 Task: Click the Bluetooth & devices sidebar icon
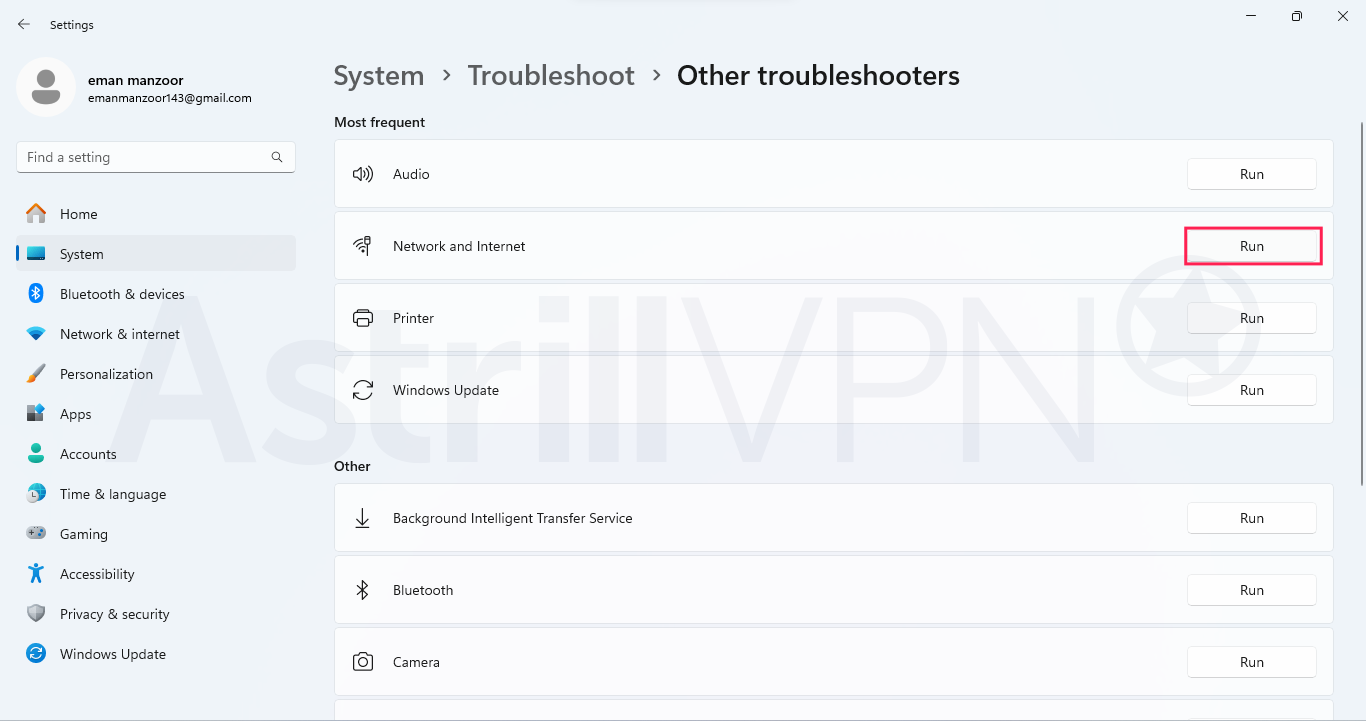point(36,294)
